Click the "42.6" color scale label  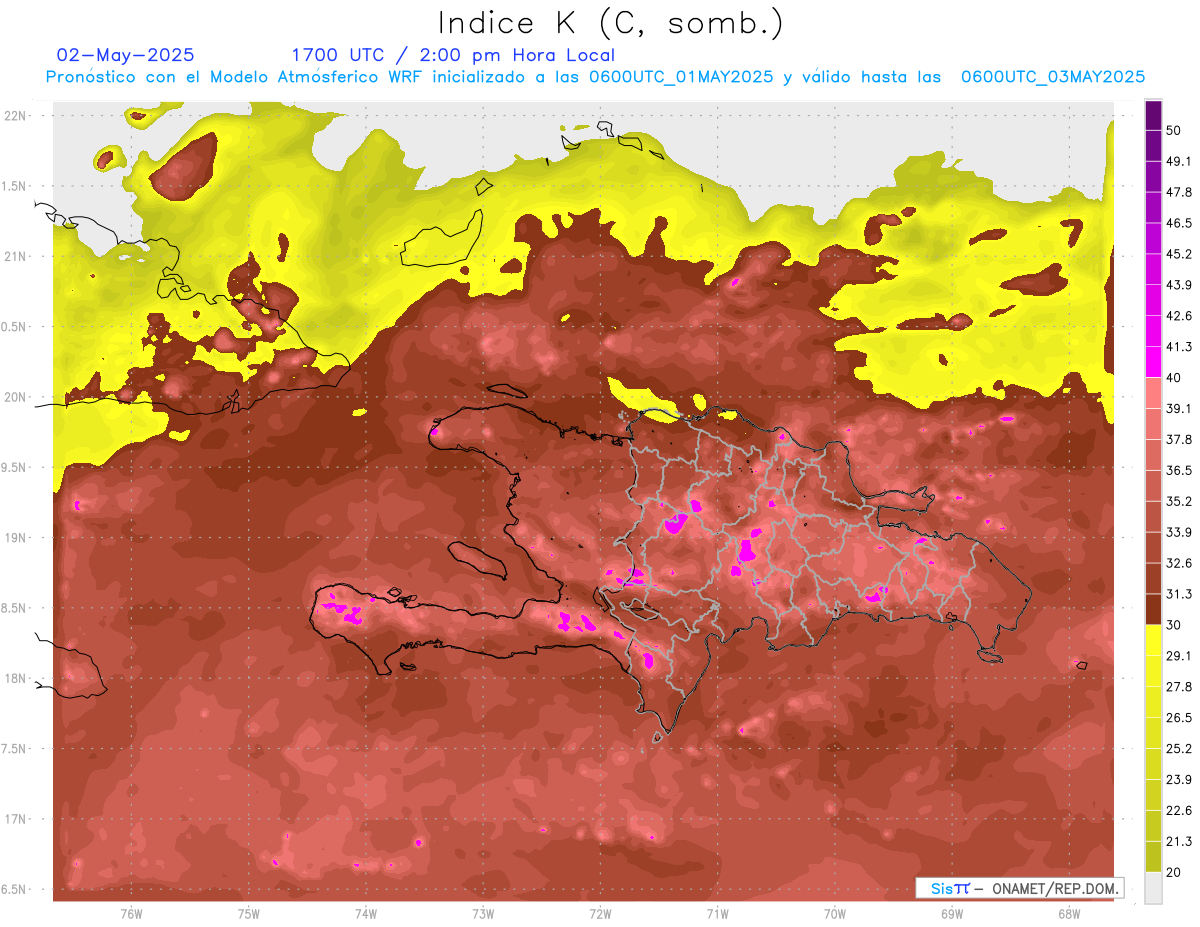(x=1179, y=315)
